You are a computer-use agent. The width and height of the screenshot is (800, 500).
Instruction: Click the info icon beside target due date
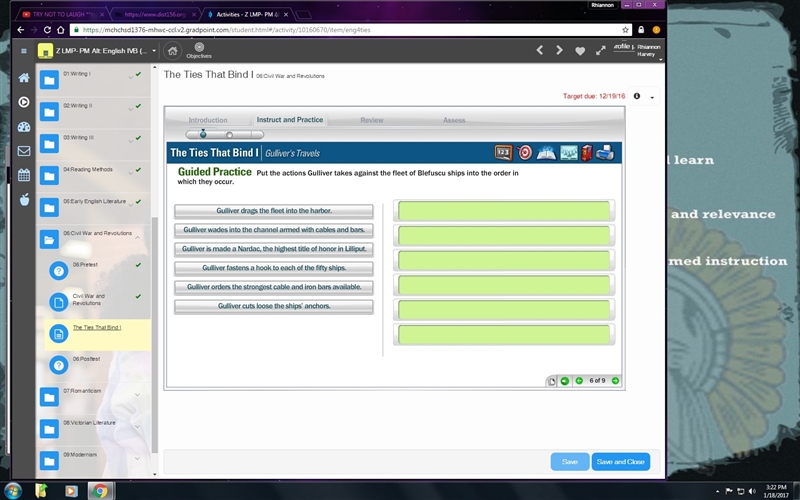click(637, 96)
